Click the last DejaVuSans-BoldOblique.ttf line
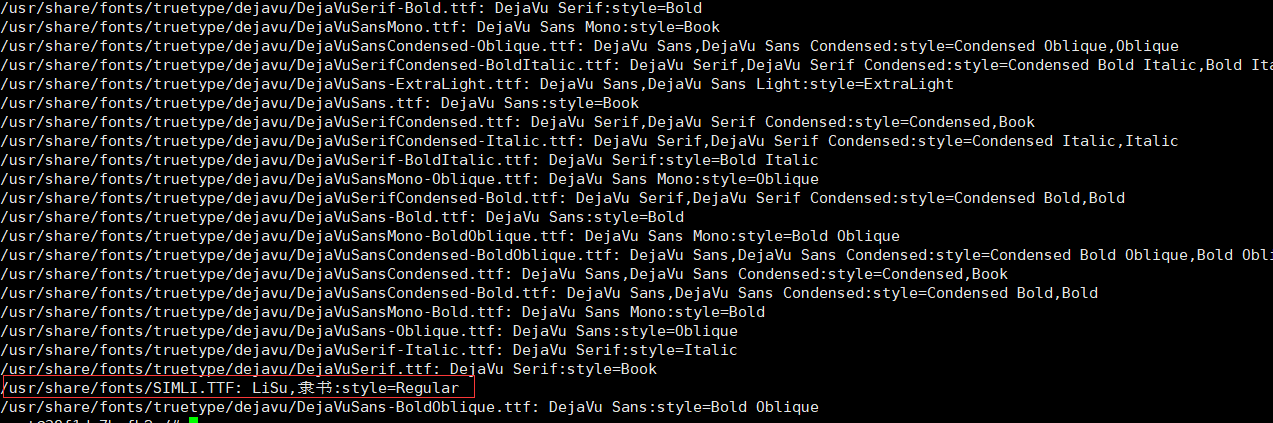The image size is (1273, 423). 409,407
